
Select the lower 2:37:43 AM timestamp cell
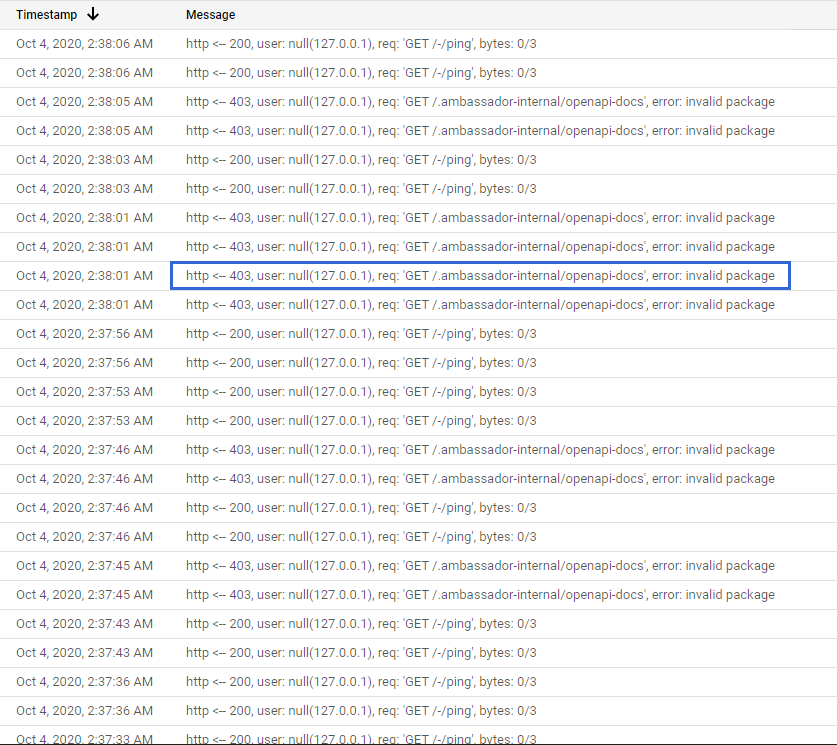[x=84, y=653]
